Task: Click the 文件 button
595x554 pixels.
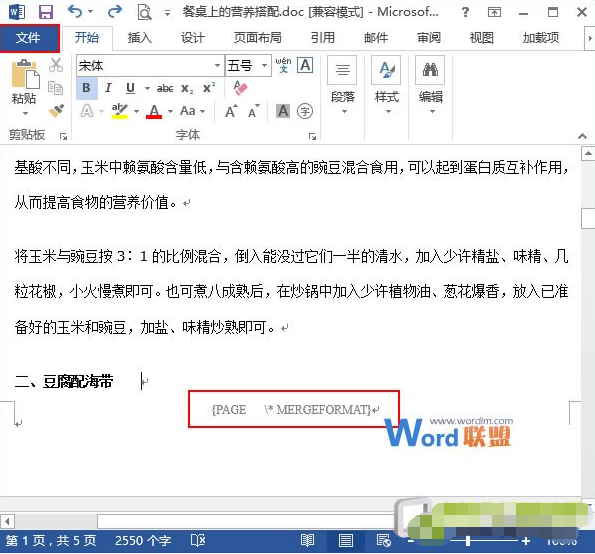Action: (x=30, y=38)
